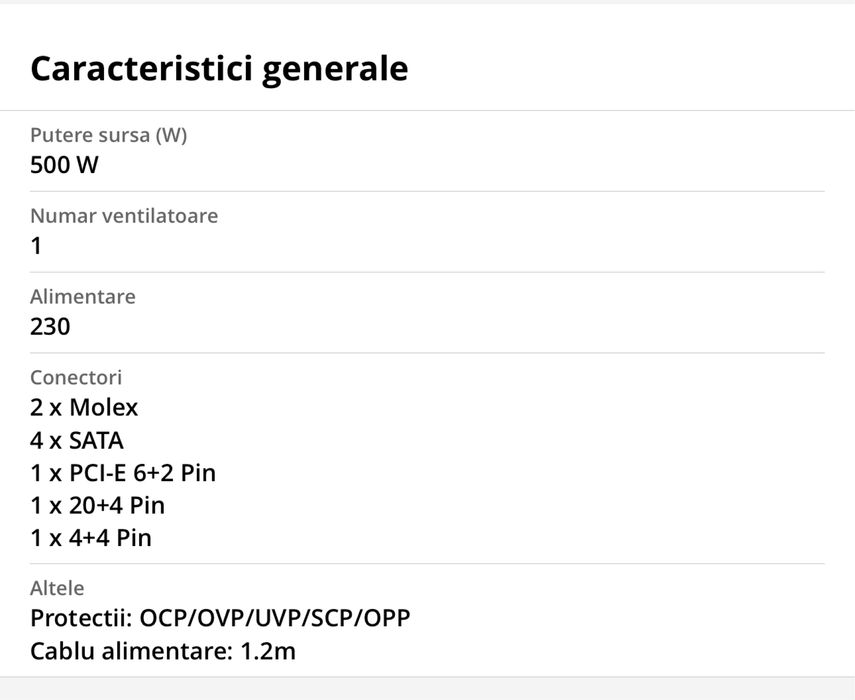Viewport: 855px width, 700px height.
Task: Select the 4 x SATA connector entry
Action: pos(77,440)
